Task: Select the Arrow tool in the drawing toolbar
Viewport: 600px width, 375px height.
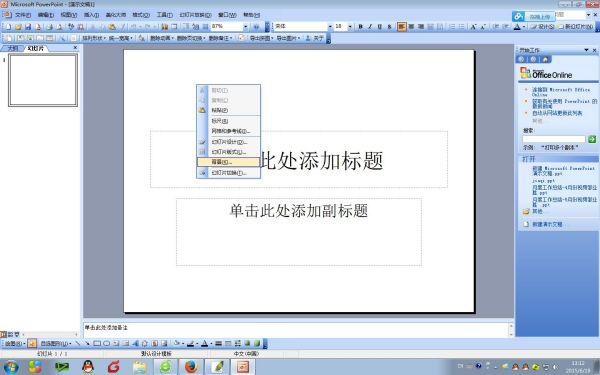Action: [x=87, y=343]
